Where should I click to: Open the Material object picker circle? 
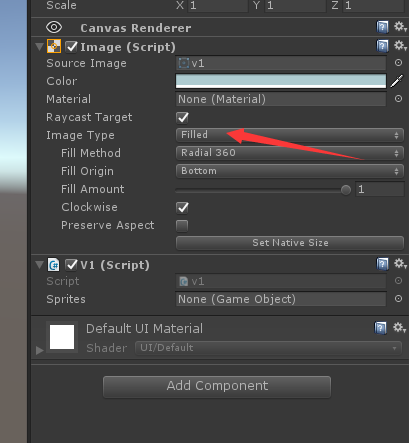tap(398, 99)
